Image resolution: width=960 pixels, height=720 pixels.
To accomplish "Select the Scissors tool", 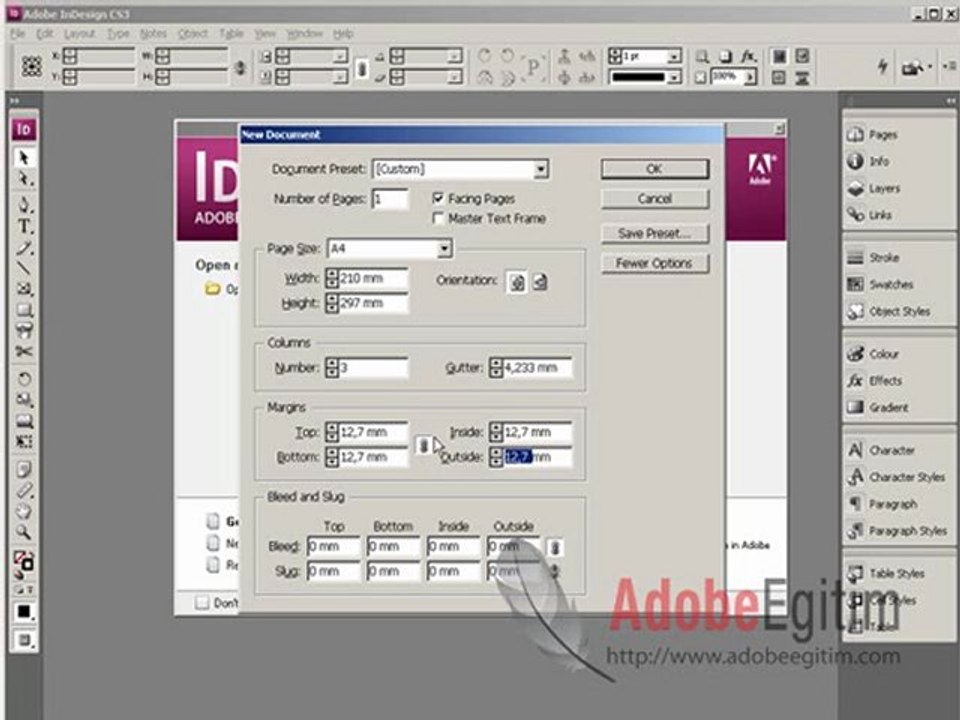I will [x=24, y=351].
